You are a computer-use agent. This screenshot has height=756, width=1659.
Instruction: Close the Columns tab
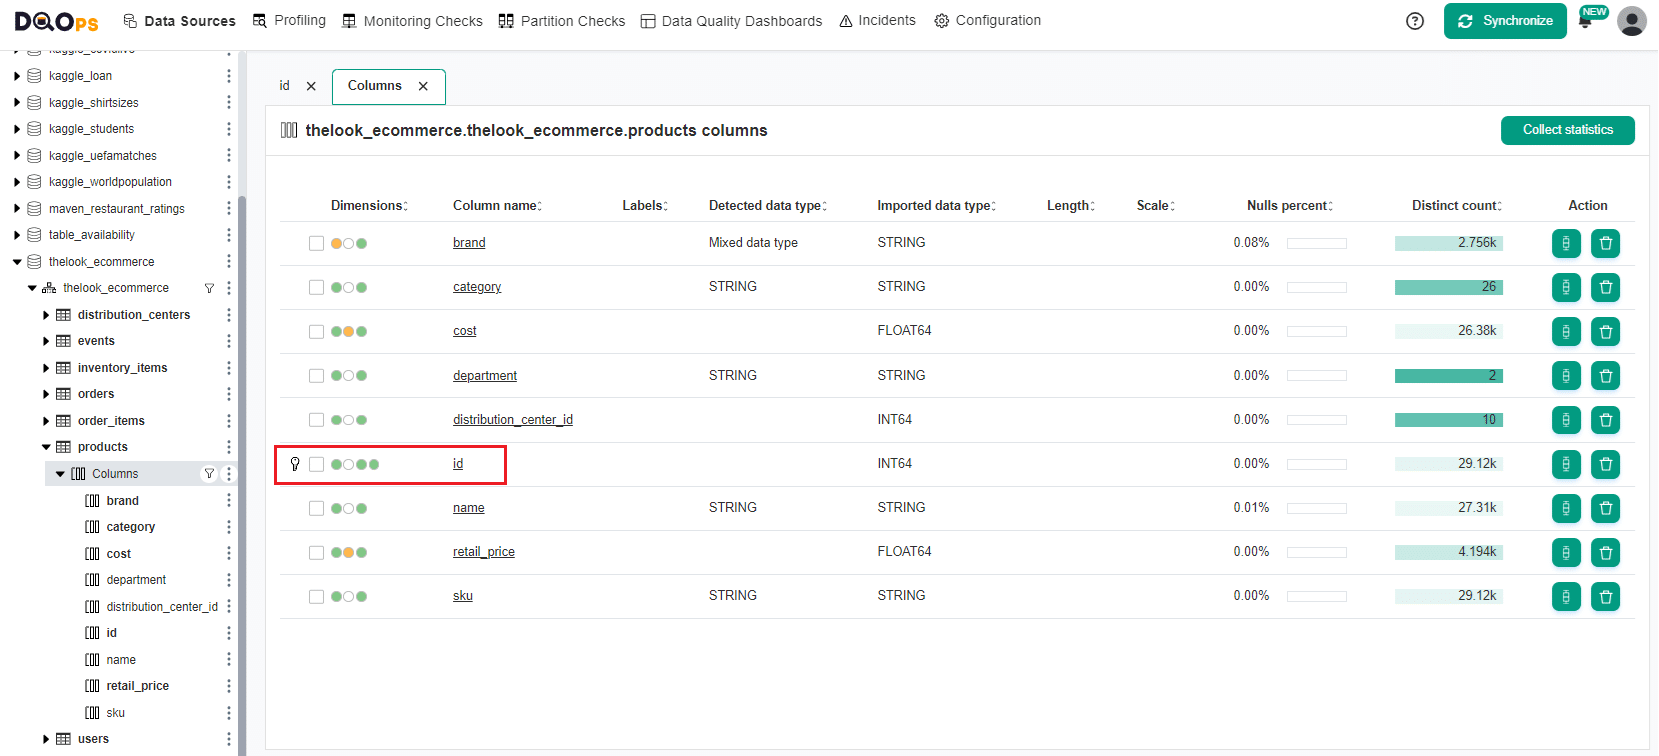(424, 86)
